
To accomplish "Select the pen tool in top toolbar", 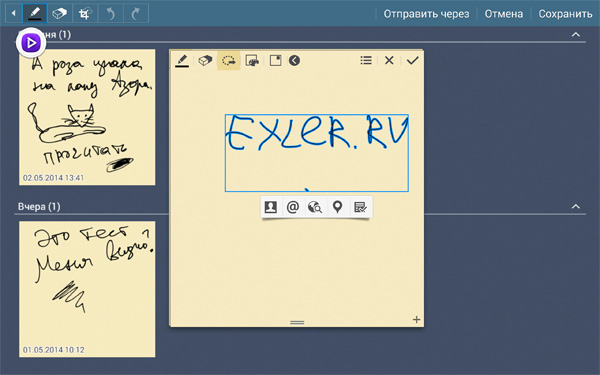I will point(34,14).
